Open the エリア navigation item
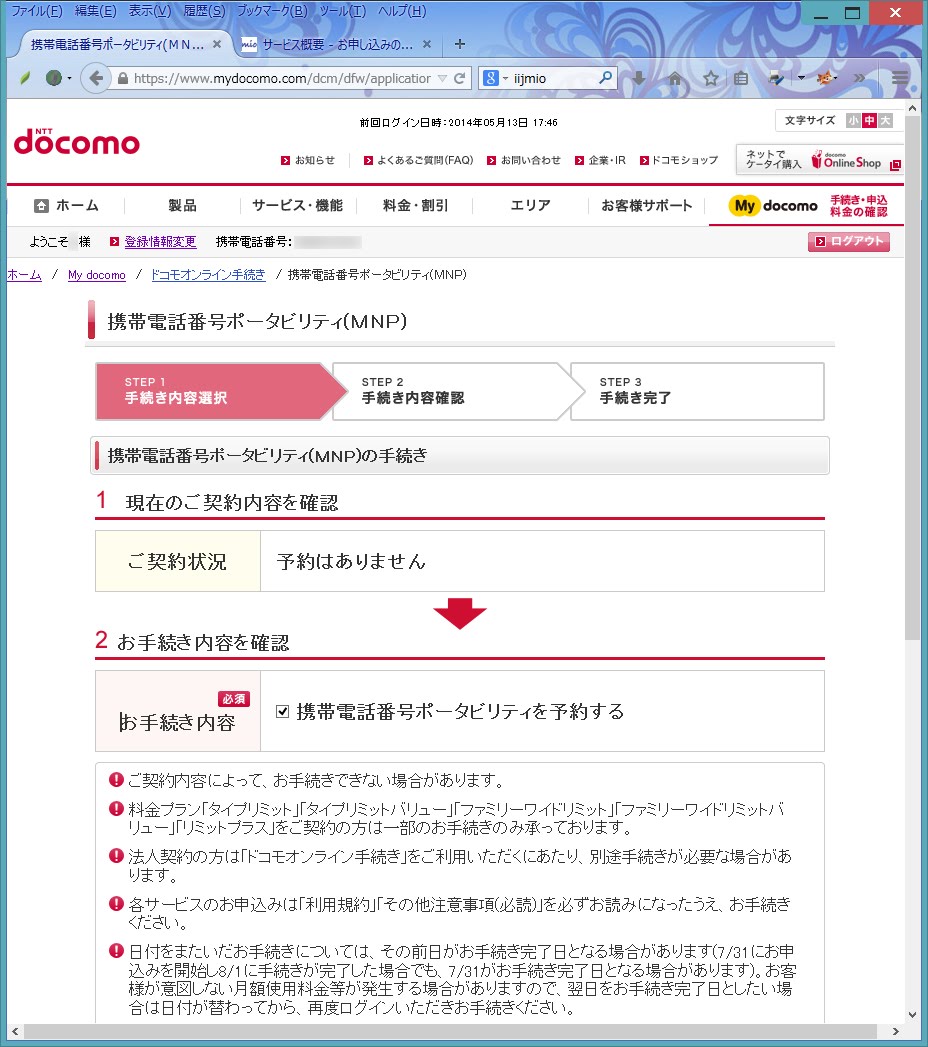The width and height of the screenshot is (928, 1047). click(530, 206)
